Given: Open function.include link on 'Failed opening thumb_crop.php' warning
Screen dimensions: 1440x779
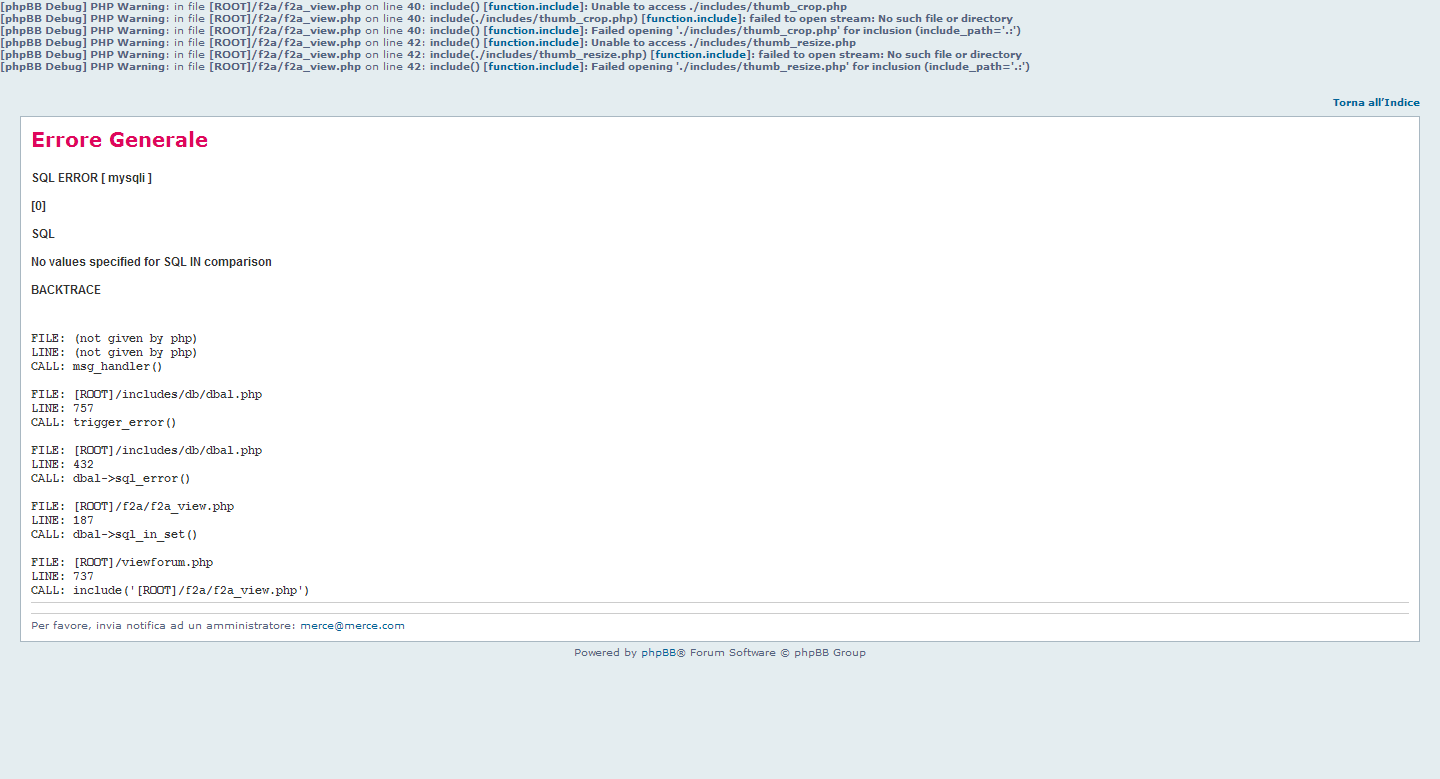Looking at the screenshot, I should pyautogui.click(x=532, y=31).
